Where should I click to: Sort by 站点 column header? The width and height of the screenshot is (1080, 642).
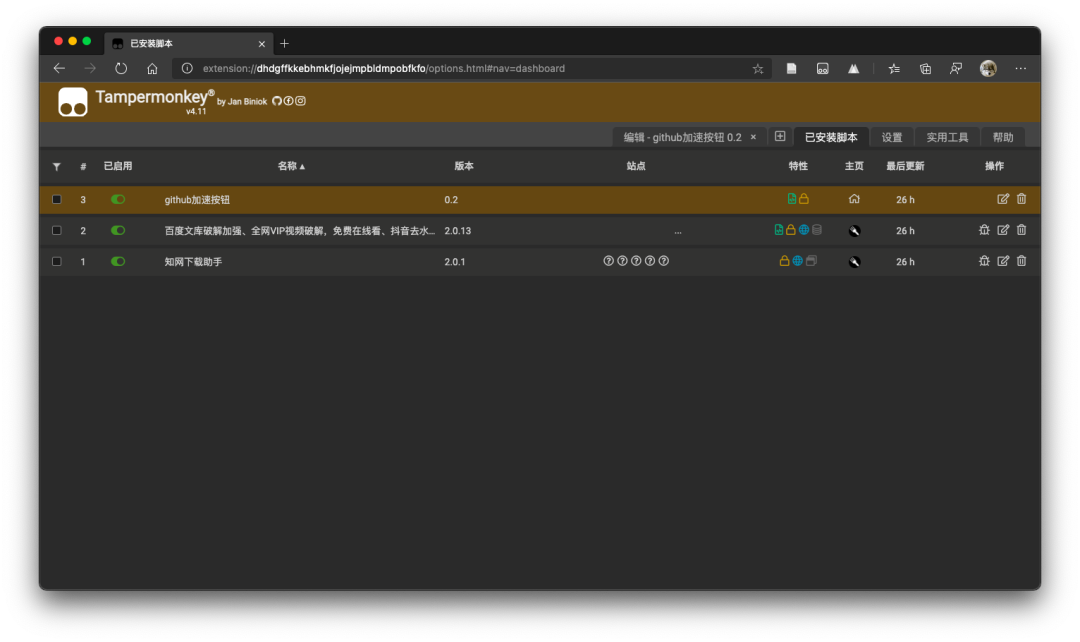pyautogui.click(x=636, y=166)
